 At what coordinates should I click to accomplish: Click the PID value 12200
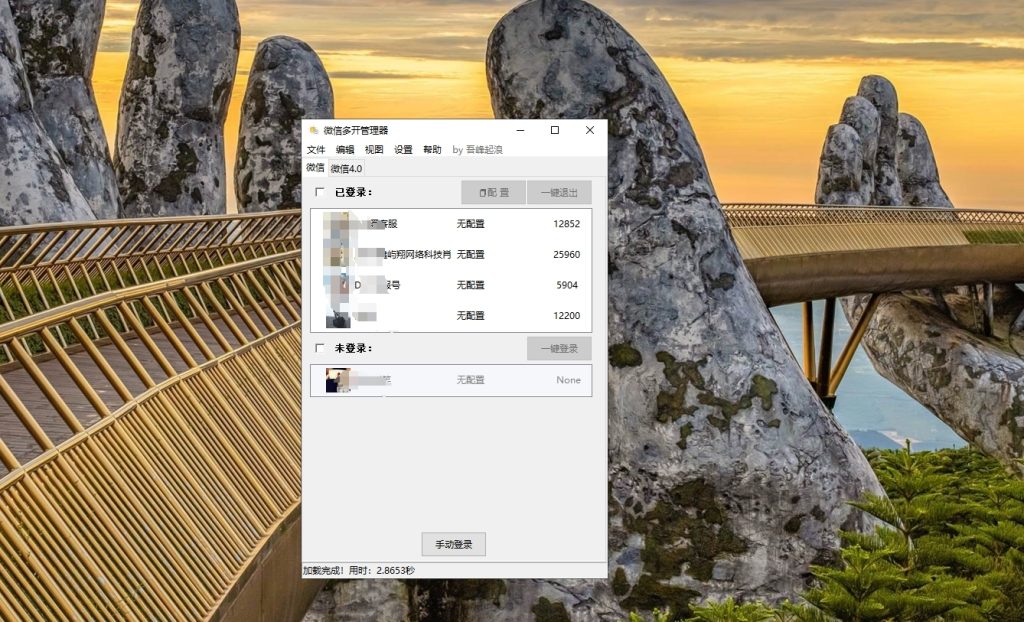tap(566, 316)
